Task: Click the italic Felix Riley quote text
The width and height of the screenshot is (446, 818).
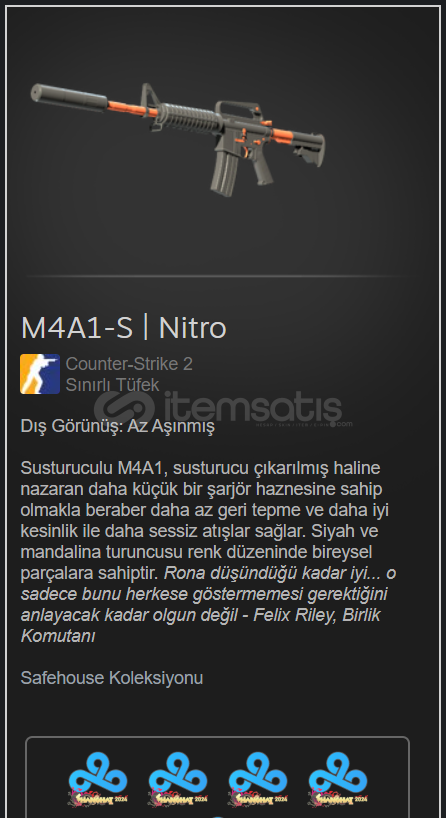Action: [x=208, y=604]
